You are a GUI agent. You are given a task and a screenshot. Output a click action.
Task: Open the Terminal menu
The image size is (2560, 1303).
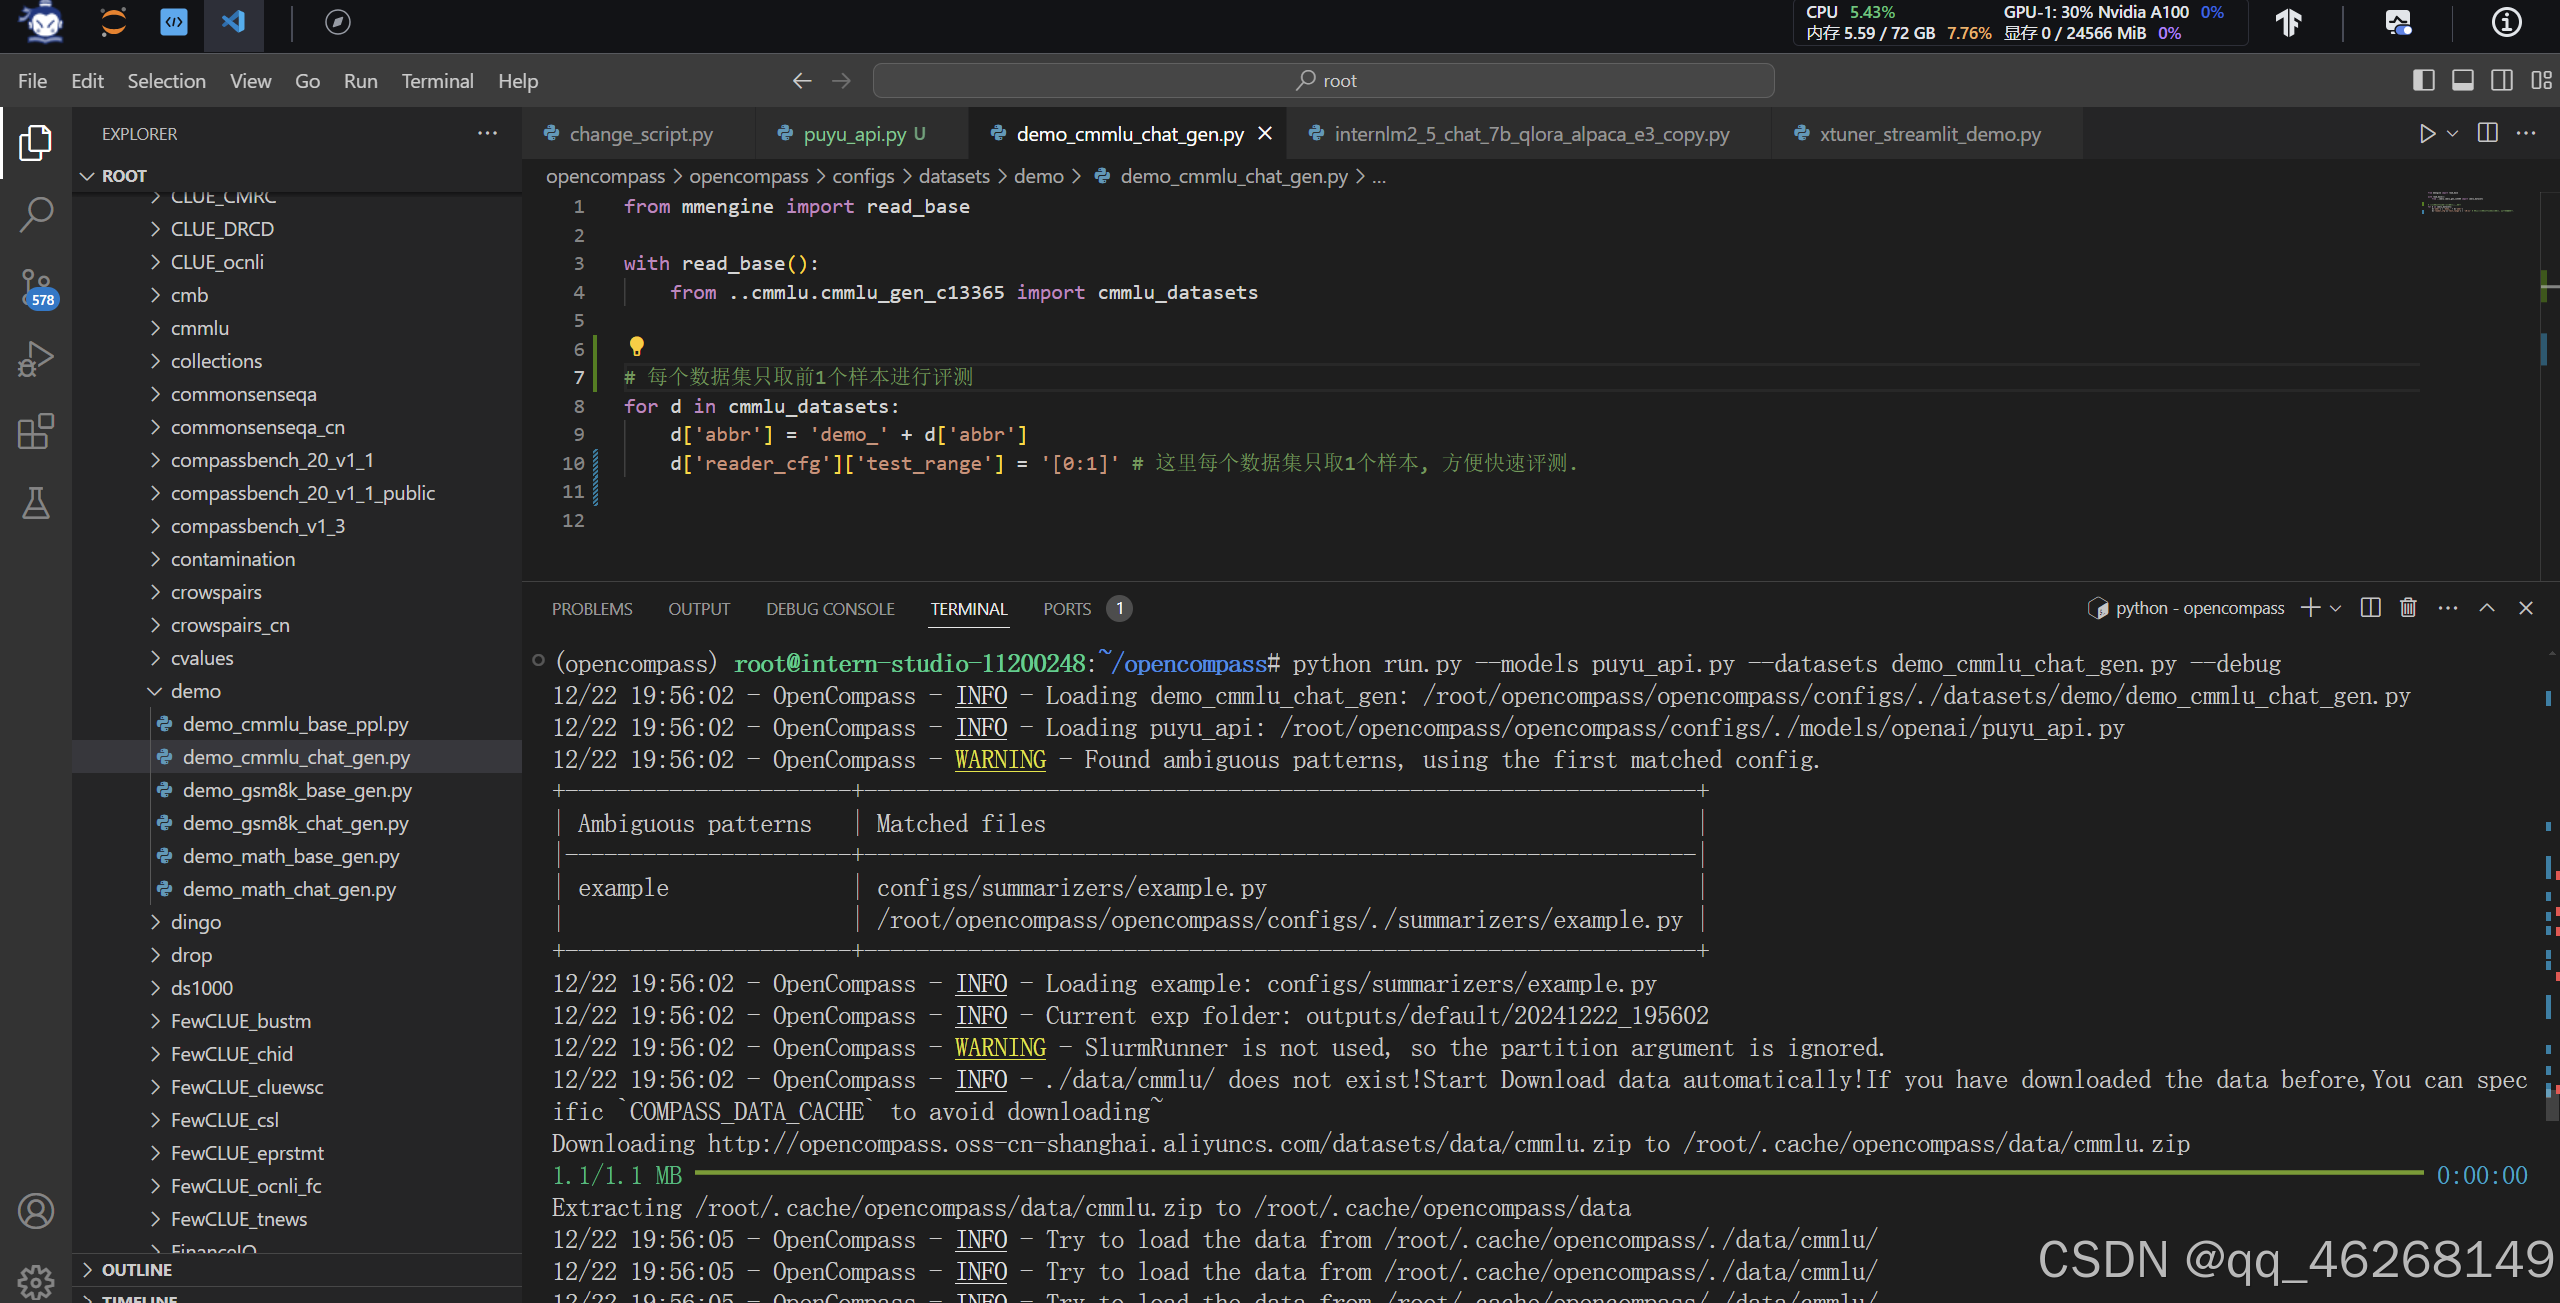[x=437, y=81]
